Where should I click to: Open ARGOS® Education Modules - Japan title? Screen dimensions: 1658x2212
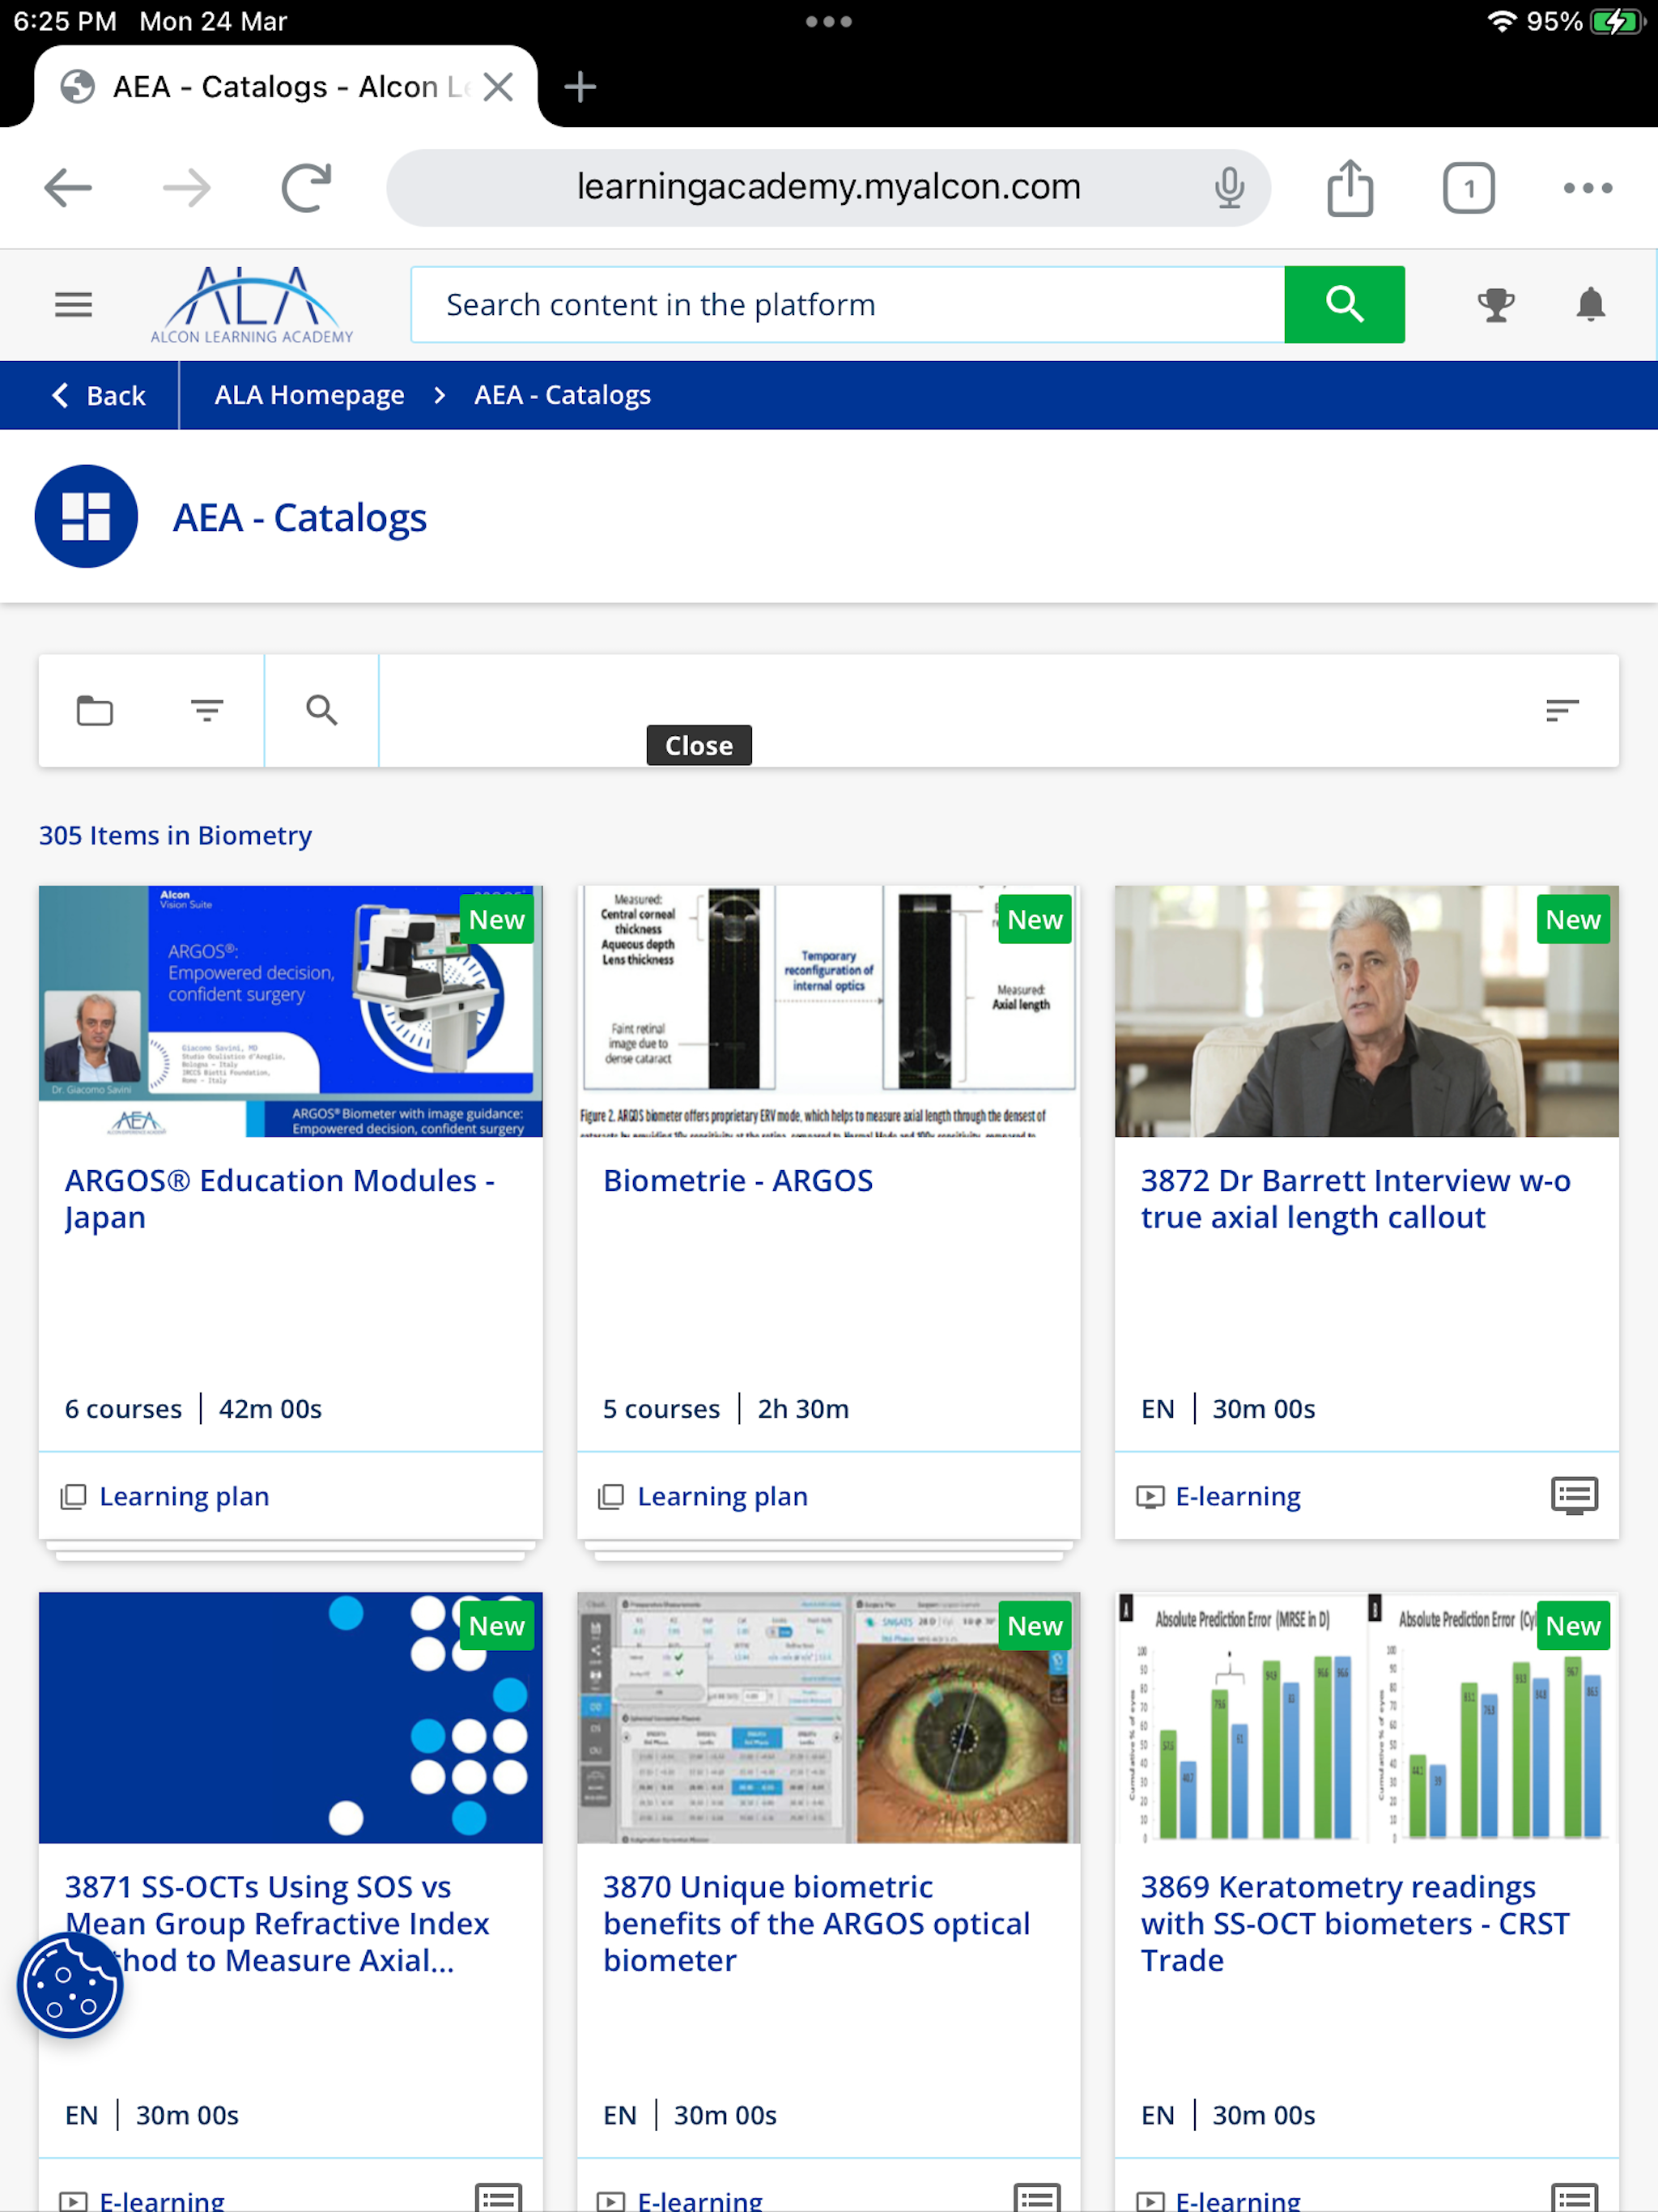pos(280,1199)
